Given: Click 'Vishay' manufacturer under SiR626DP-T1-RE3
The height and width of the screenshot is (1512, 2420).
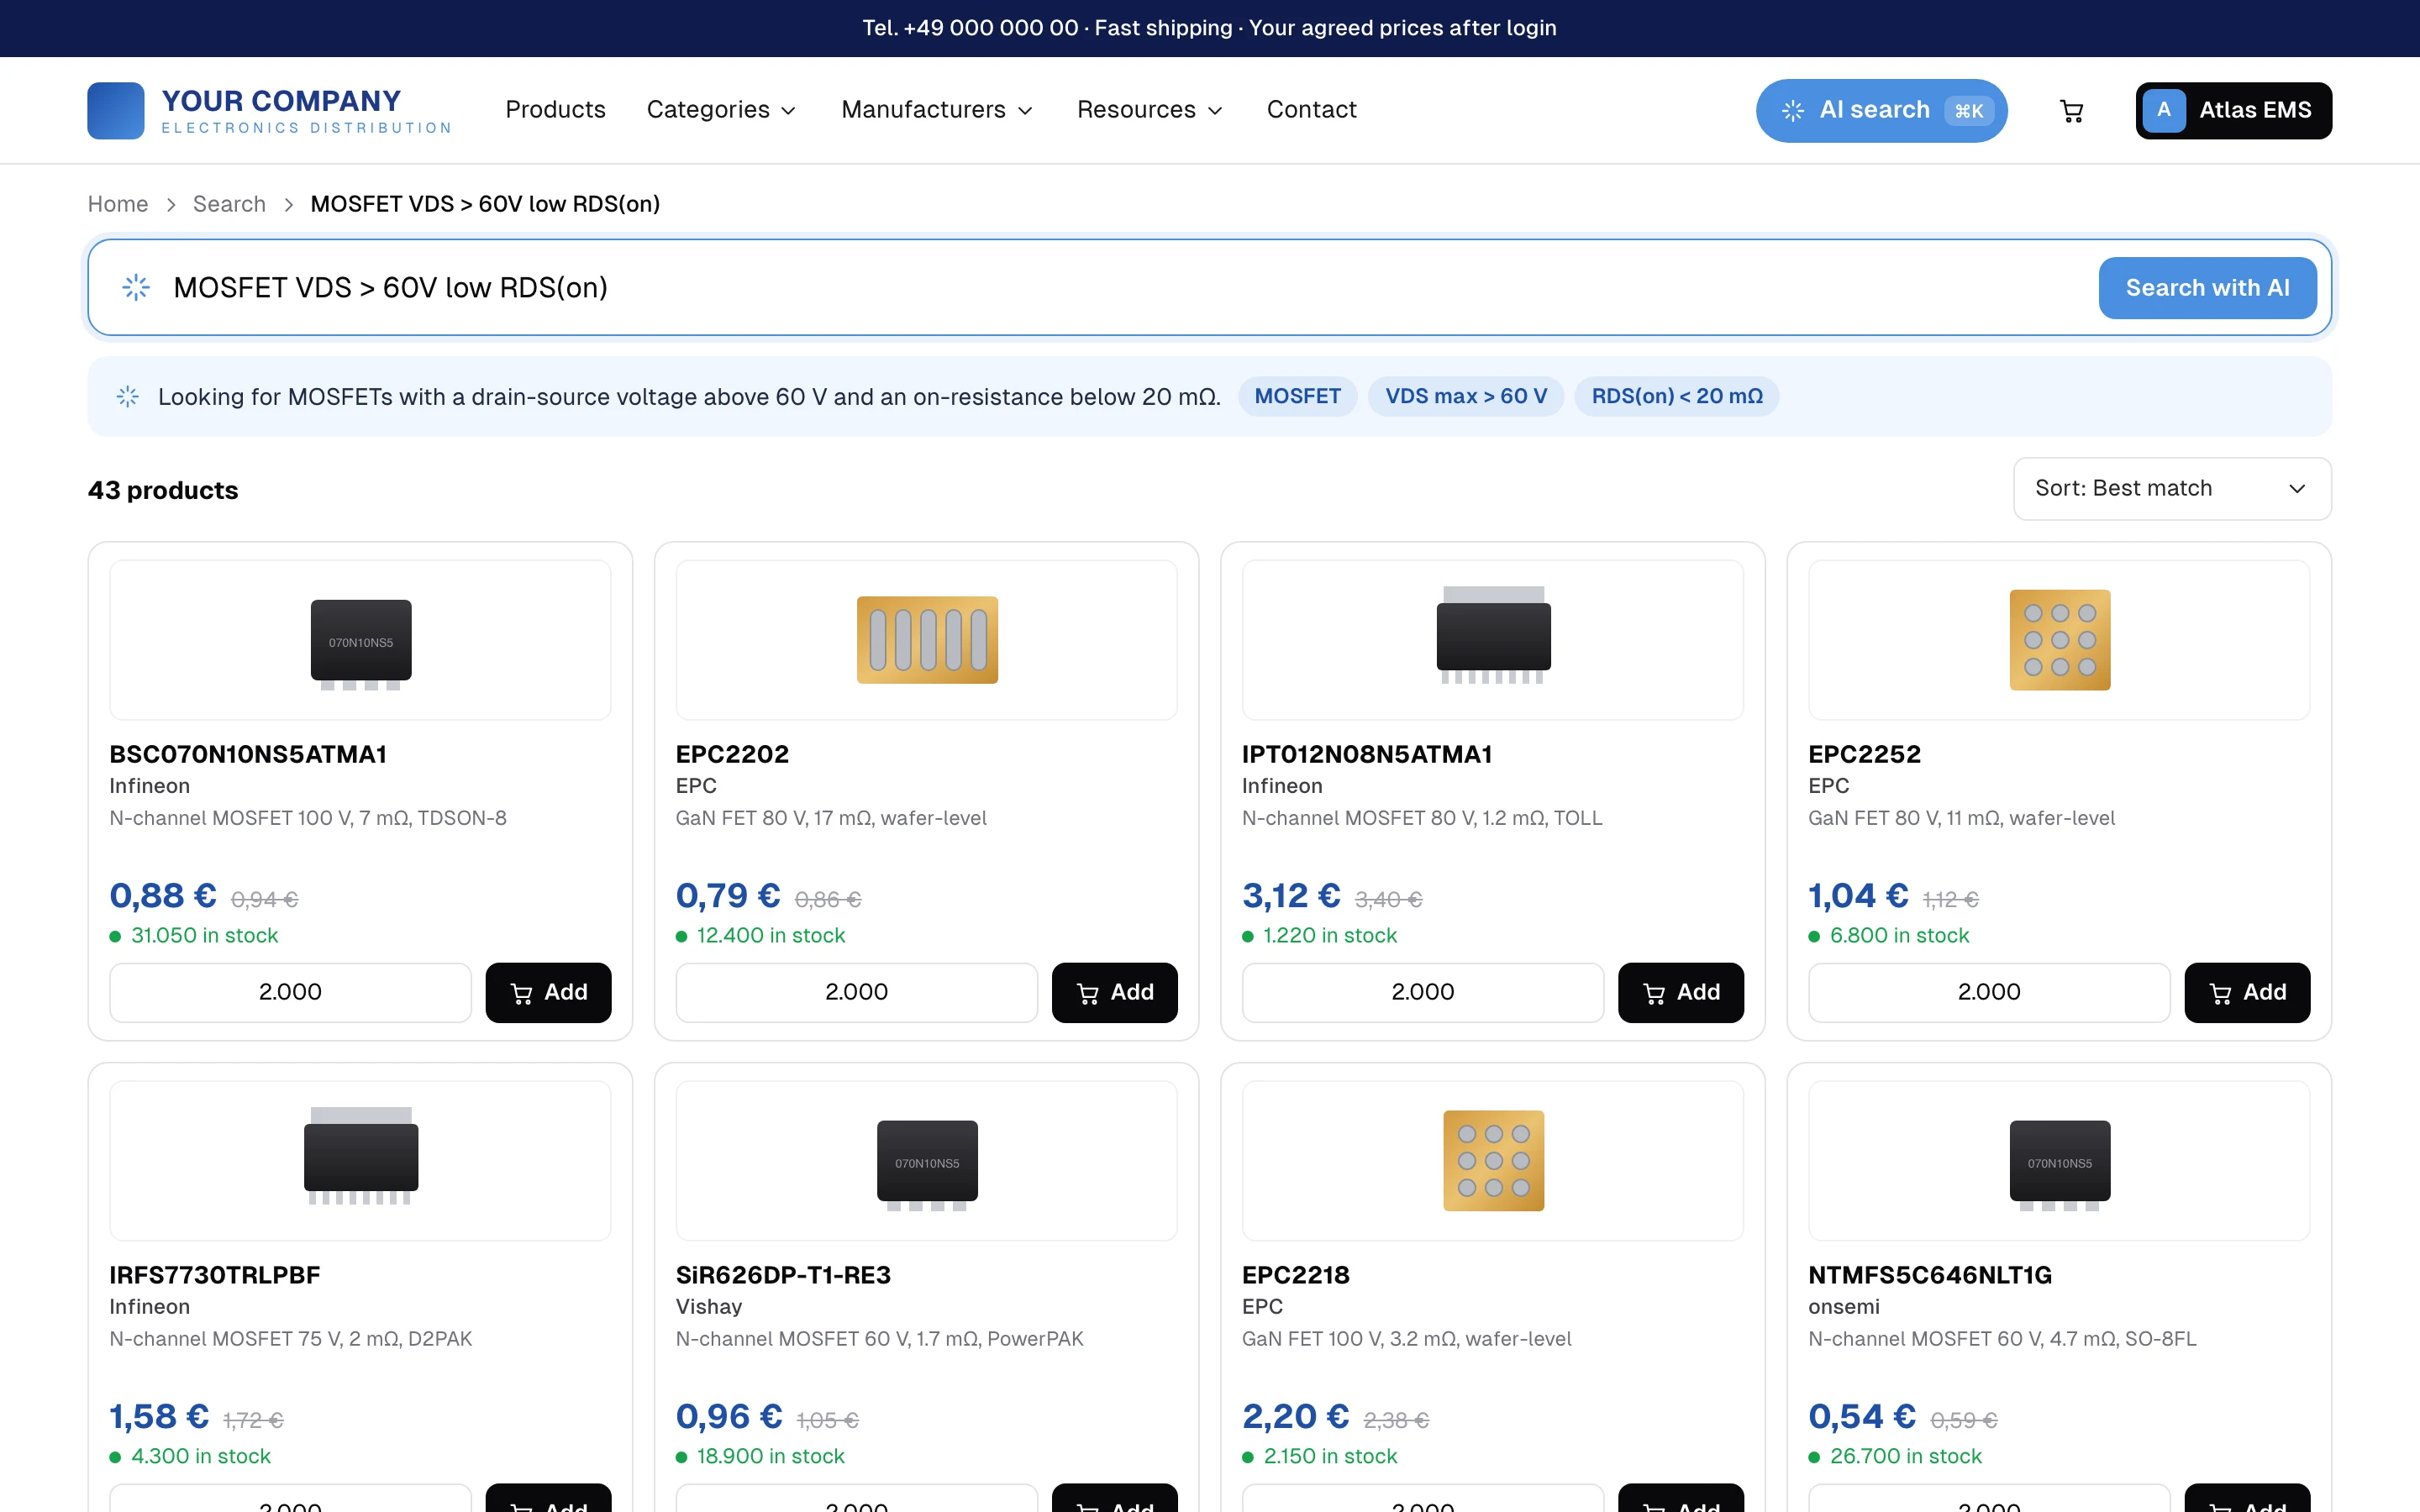Looking at the screenshot, I should tap(709, 1307).
